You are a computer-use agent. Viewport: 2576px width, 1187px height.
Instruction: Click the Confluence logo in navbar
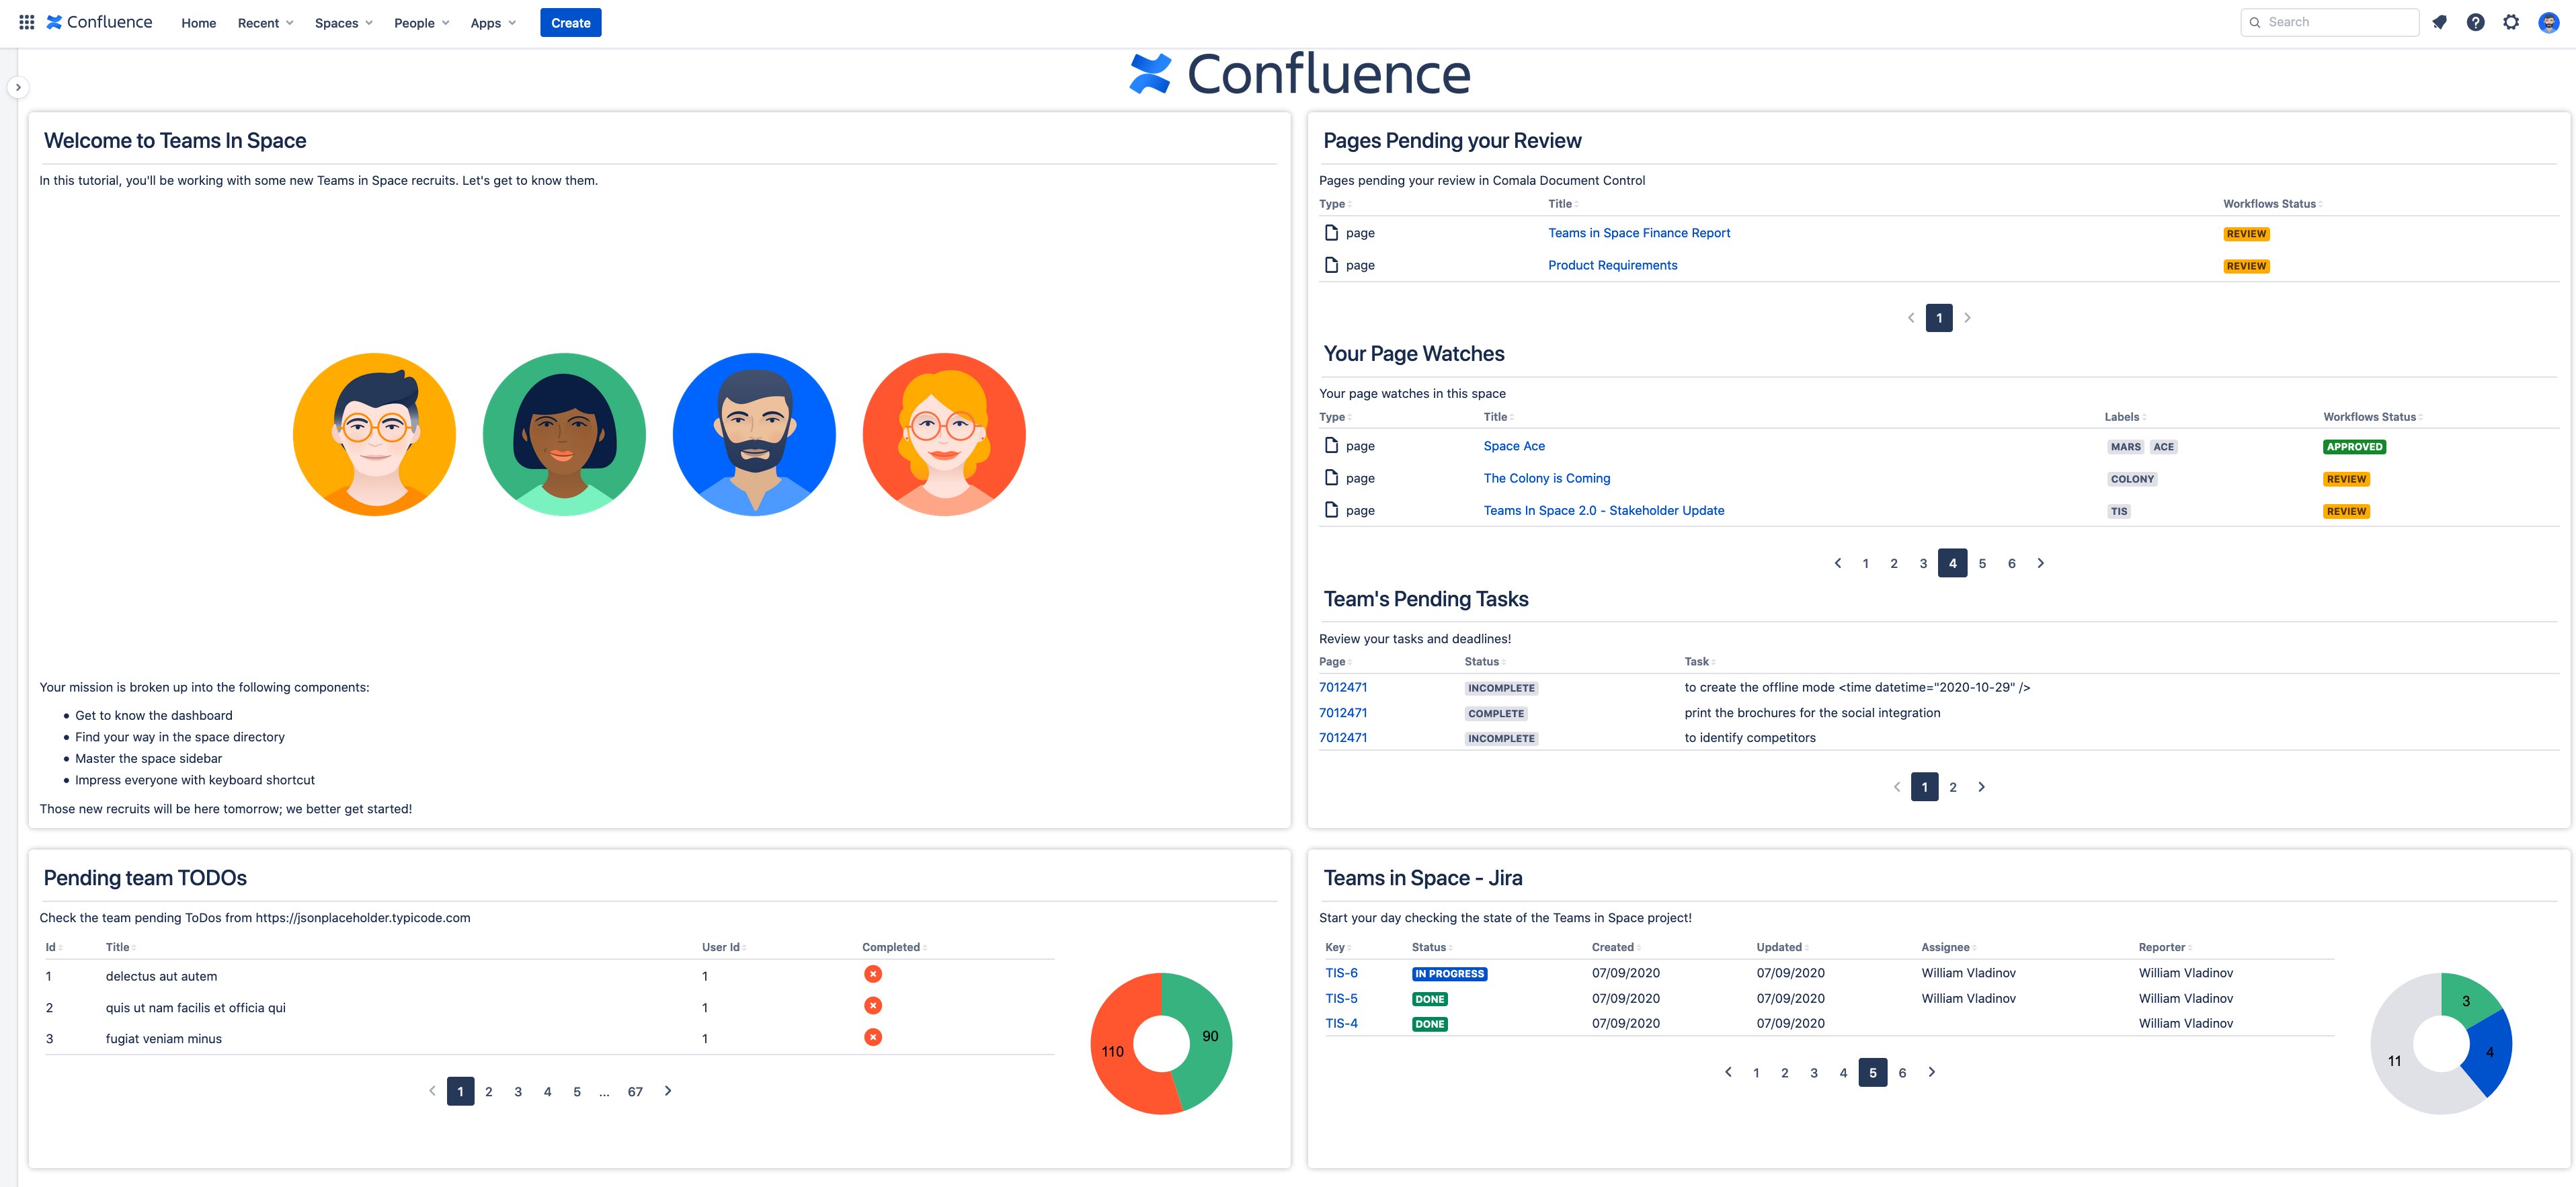(100, 22)
